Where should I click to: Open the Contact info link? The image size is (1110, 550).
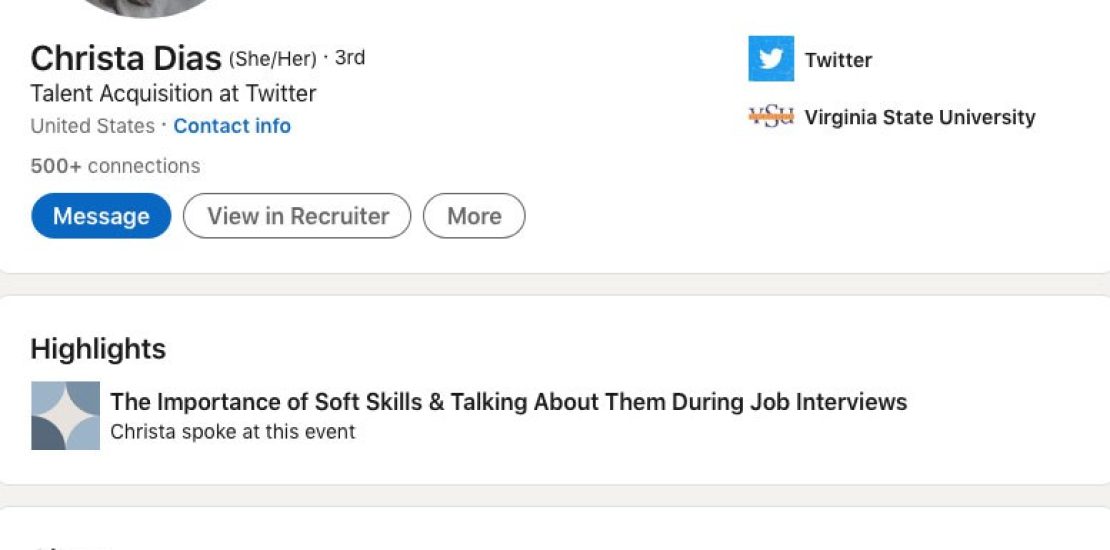pos(232,126)
